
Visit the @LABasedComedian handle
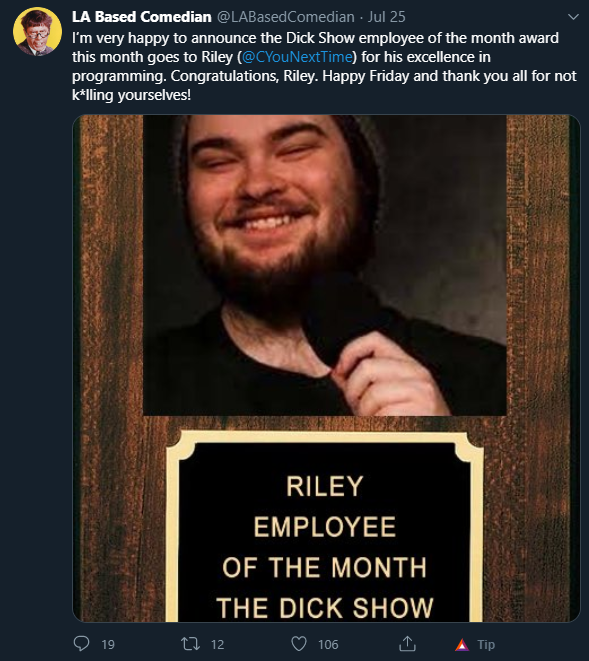(285, 17)
